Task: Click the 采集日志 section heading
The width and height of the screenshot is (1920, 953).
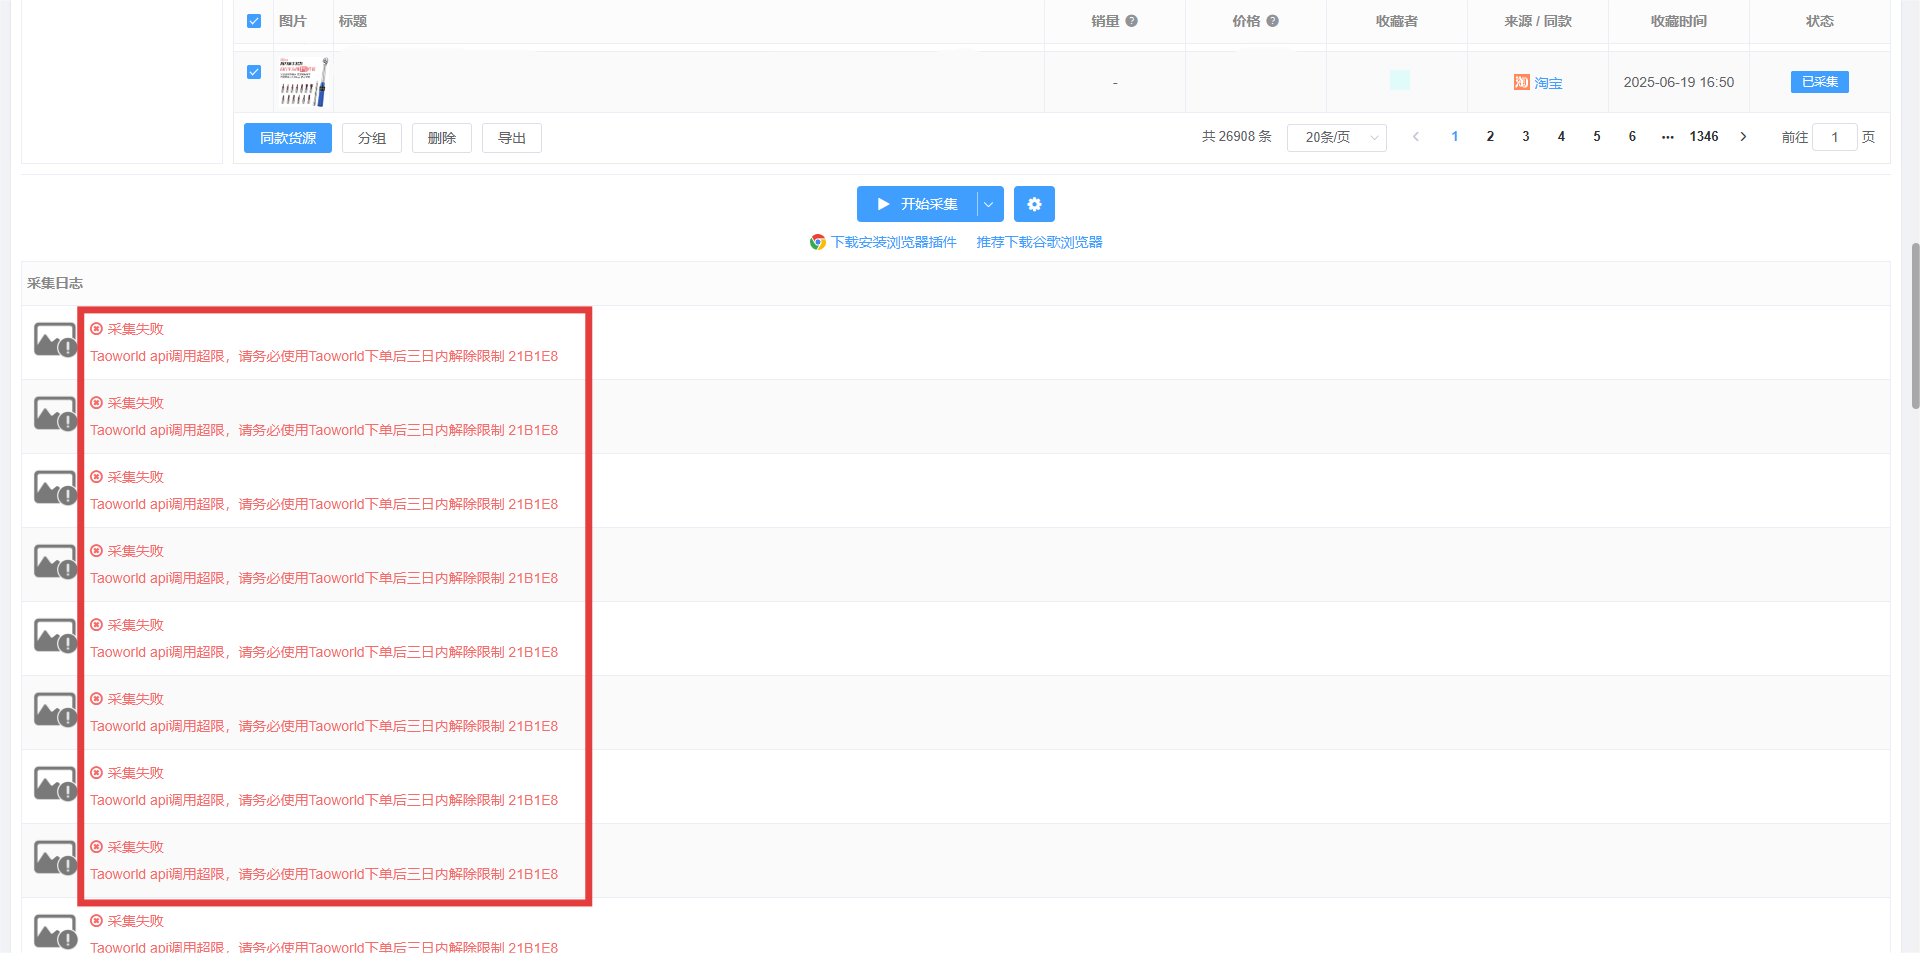Action: [x=55, y=284]
